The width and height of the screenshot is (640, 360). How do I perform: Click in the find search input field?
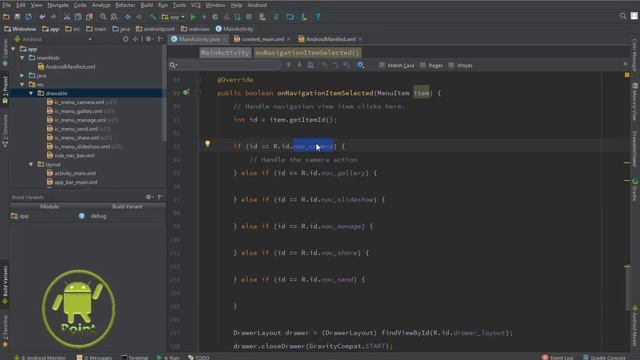[x=229, y=65]
